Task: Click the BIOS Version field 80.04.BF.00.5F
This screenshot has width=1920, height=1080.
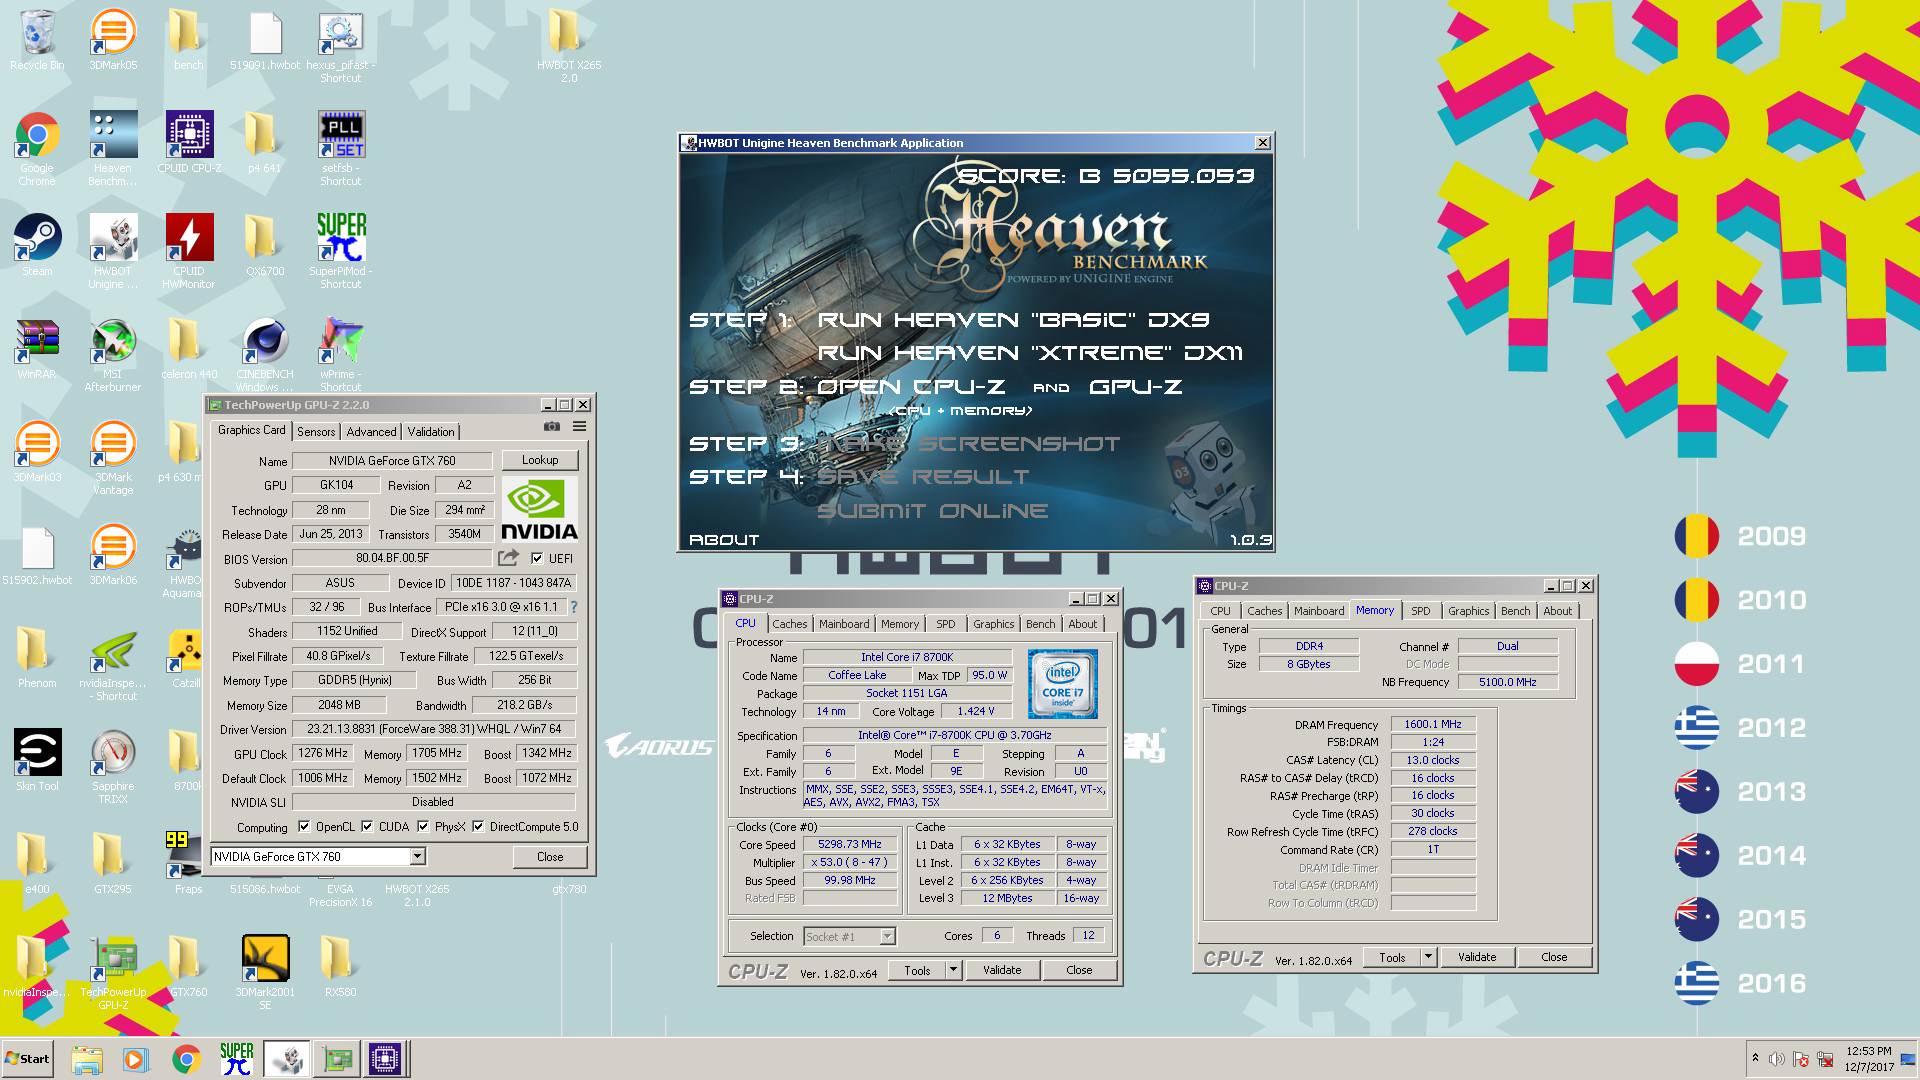Action: click(392, 558)
